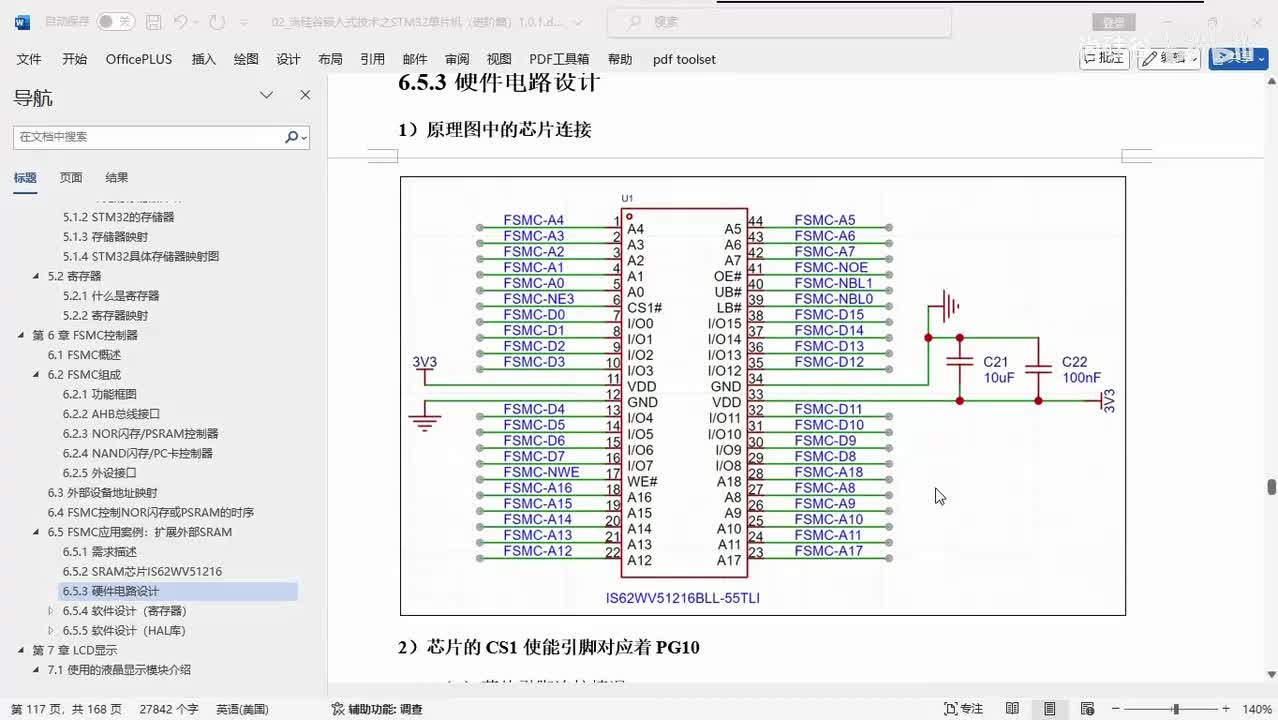
Task: Open the 布局 ribbon tab
Action: 330,59
